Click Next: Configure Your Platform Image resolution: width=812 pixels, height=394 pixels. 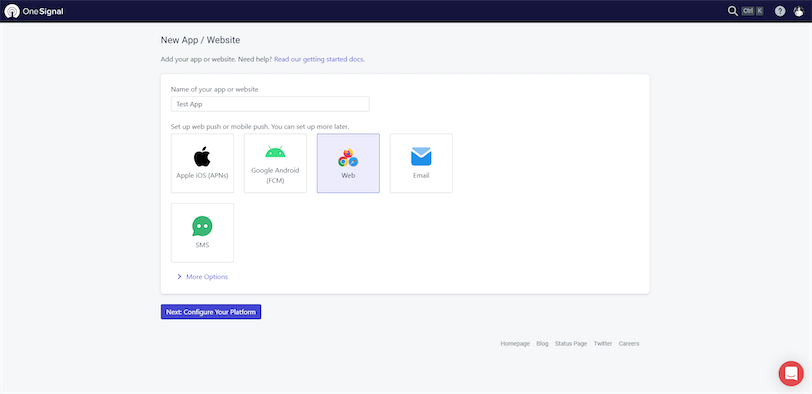click(211, 312)
